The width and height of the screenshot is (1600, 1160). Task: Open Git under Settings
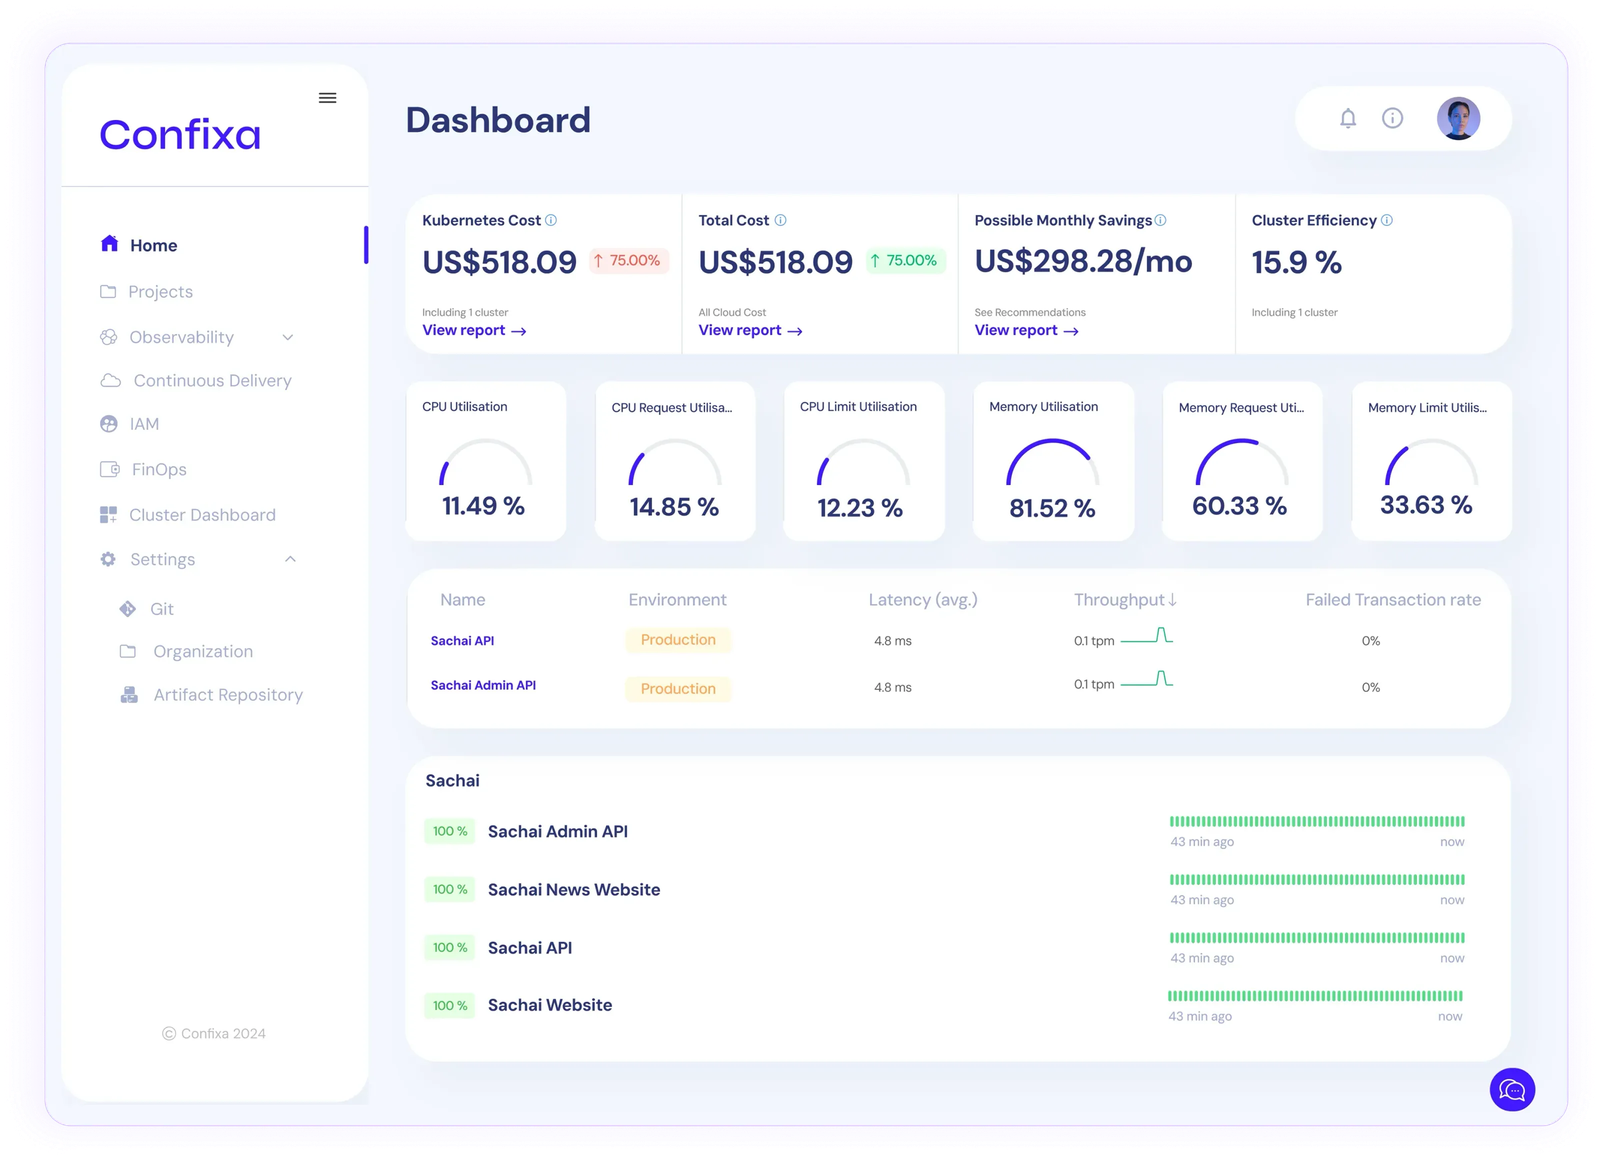click(x=161, y=609)
